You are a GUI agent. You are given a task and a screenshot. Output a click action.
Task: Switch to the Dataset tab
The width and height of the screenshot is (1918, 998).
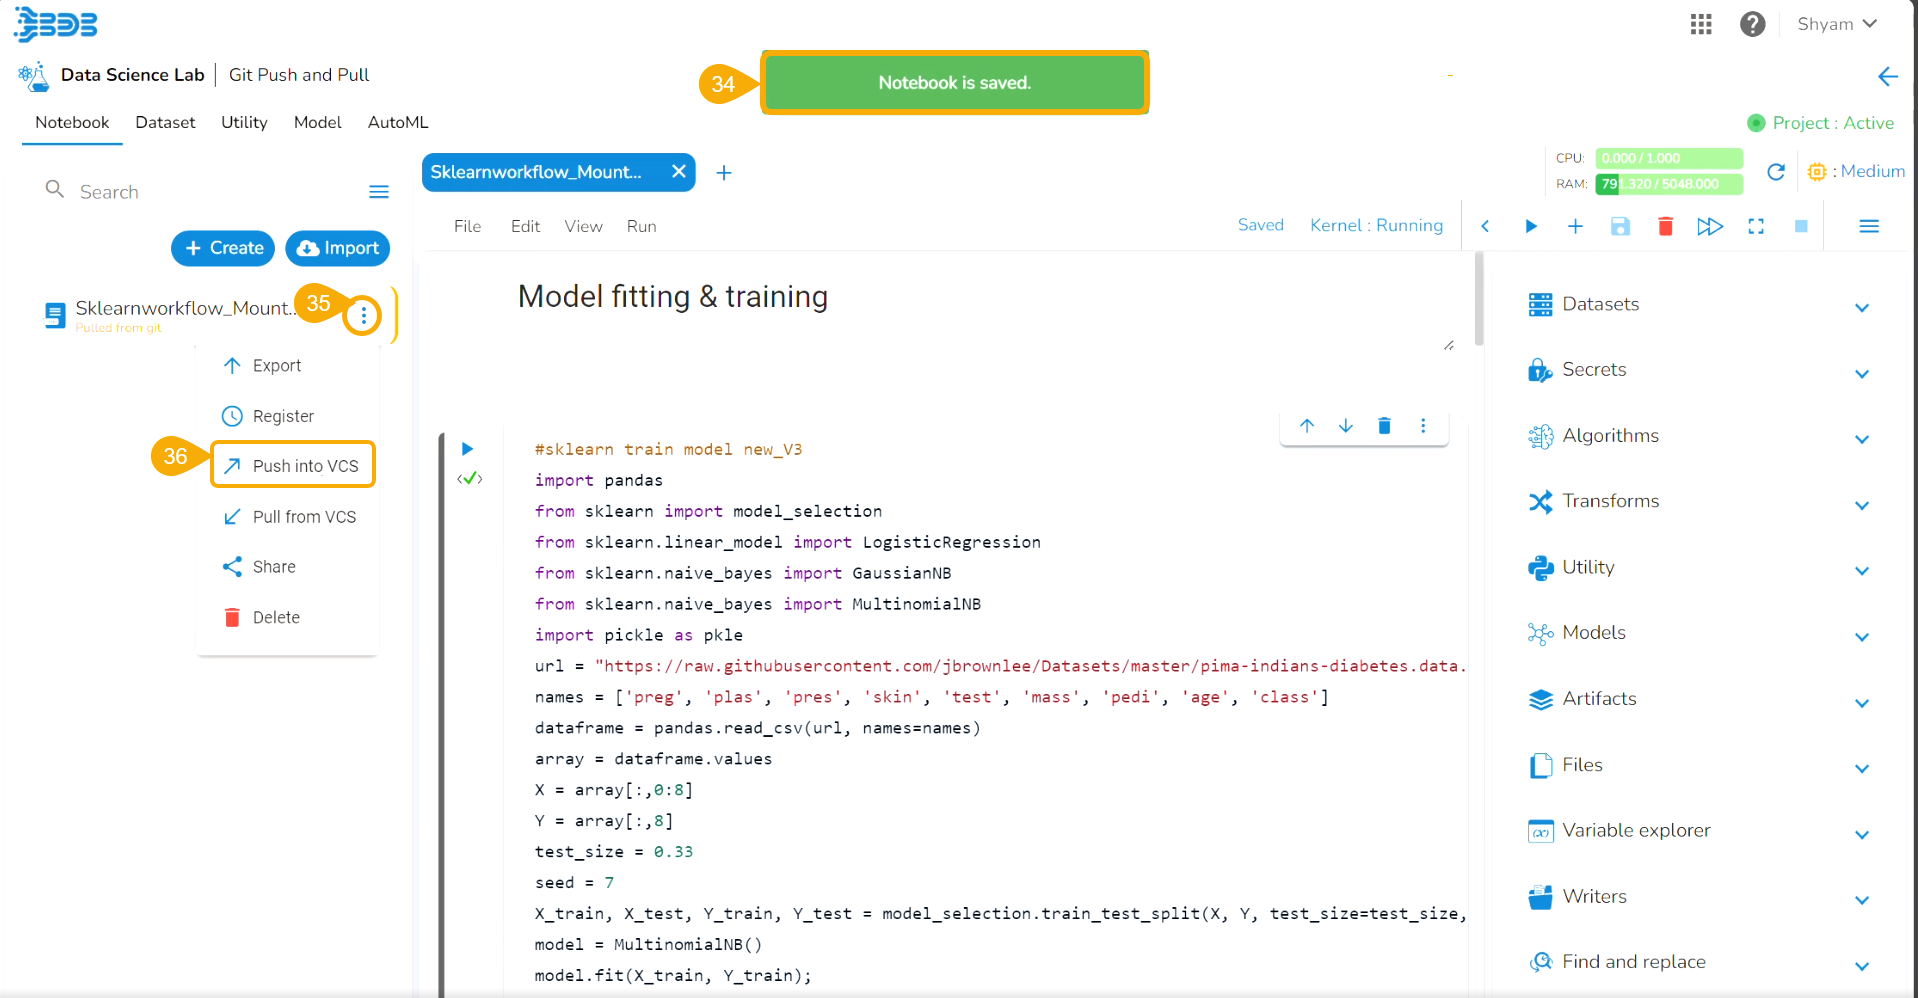(165, 123)
